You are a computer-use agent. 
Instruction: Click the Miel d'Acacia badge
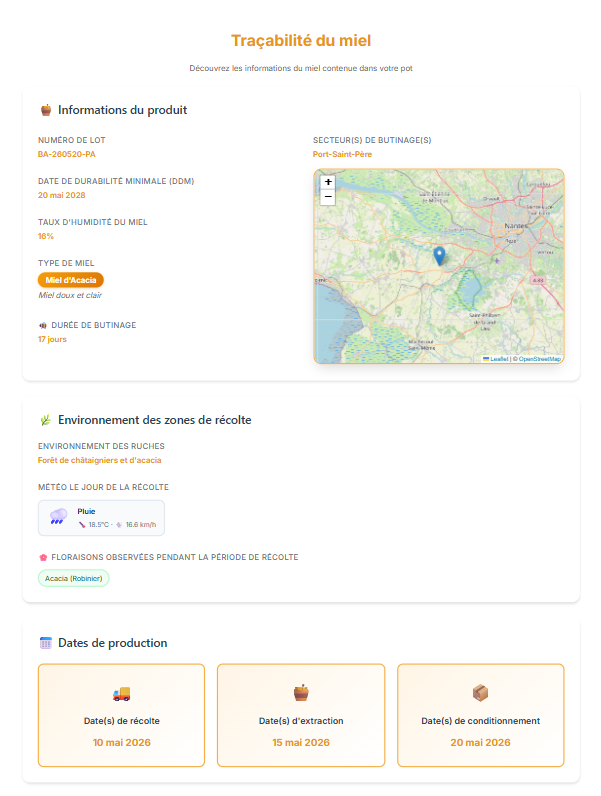pos(71,280)
